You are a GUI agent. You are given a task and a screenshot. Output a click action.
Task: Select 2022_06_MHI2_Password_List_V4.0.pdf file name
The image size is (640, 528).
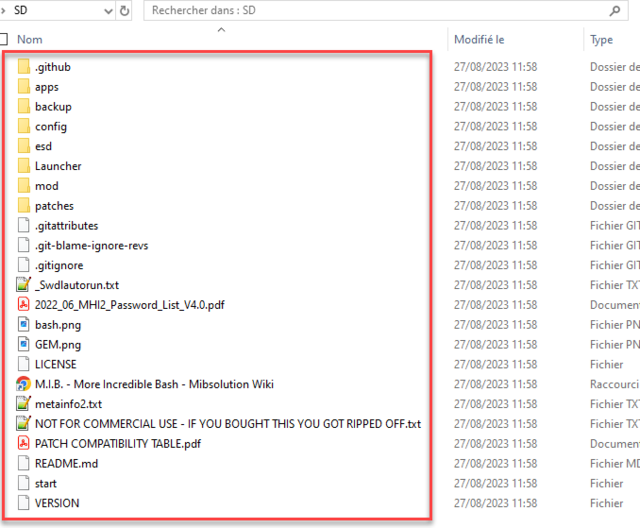(130, 305)
